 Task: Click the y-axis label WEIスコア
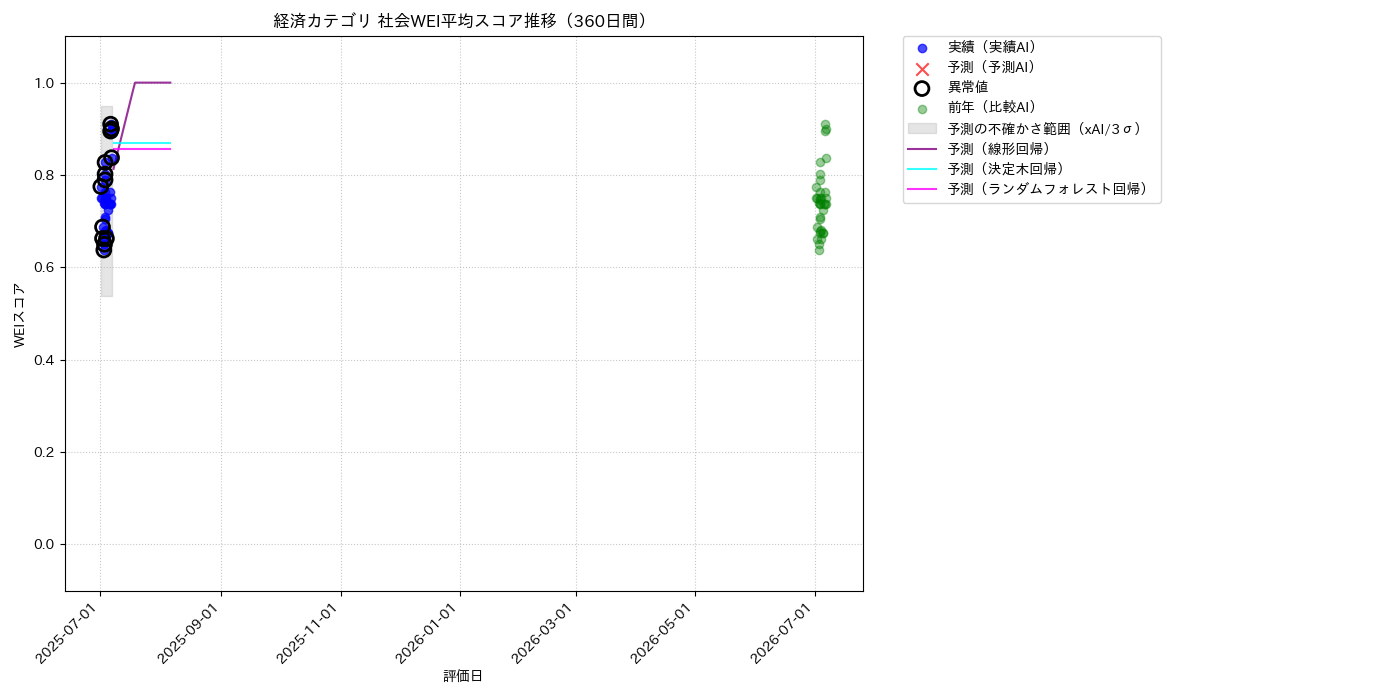[x=20, y=315]
